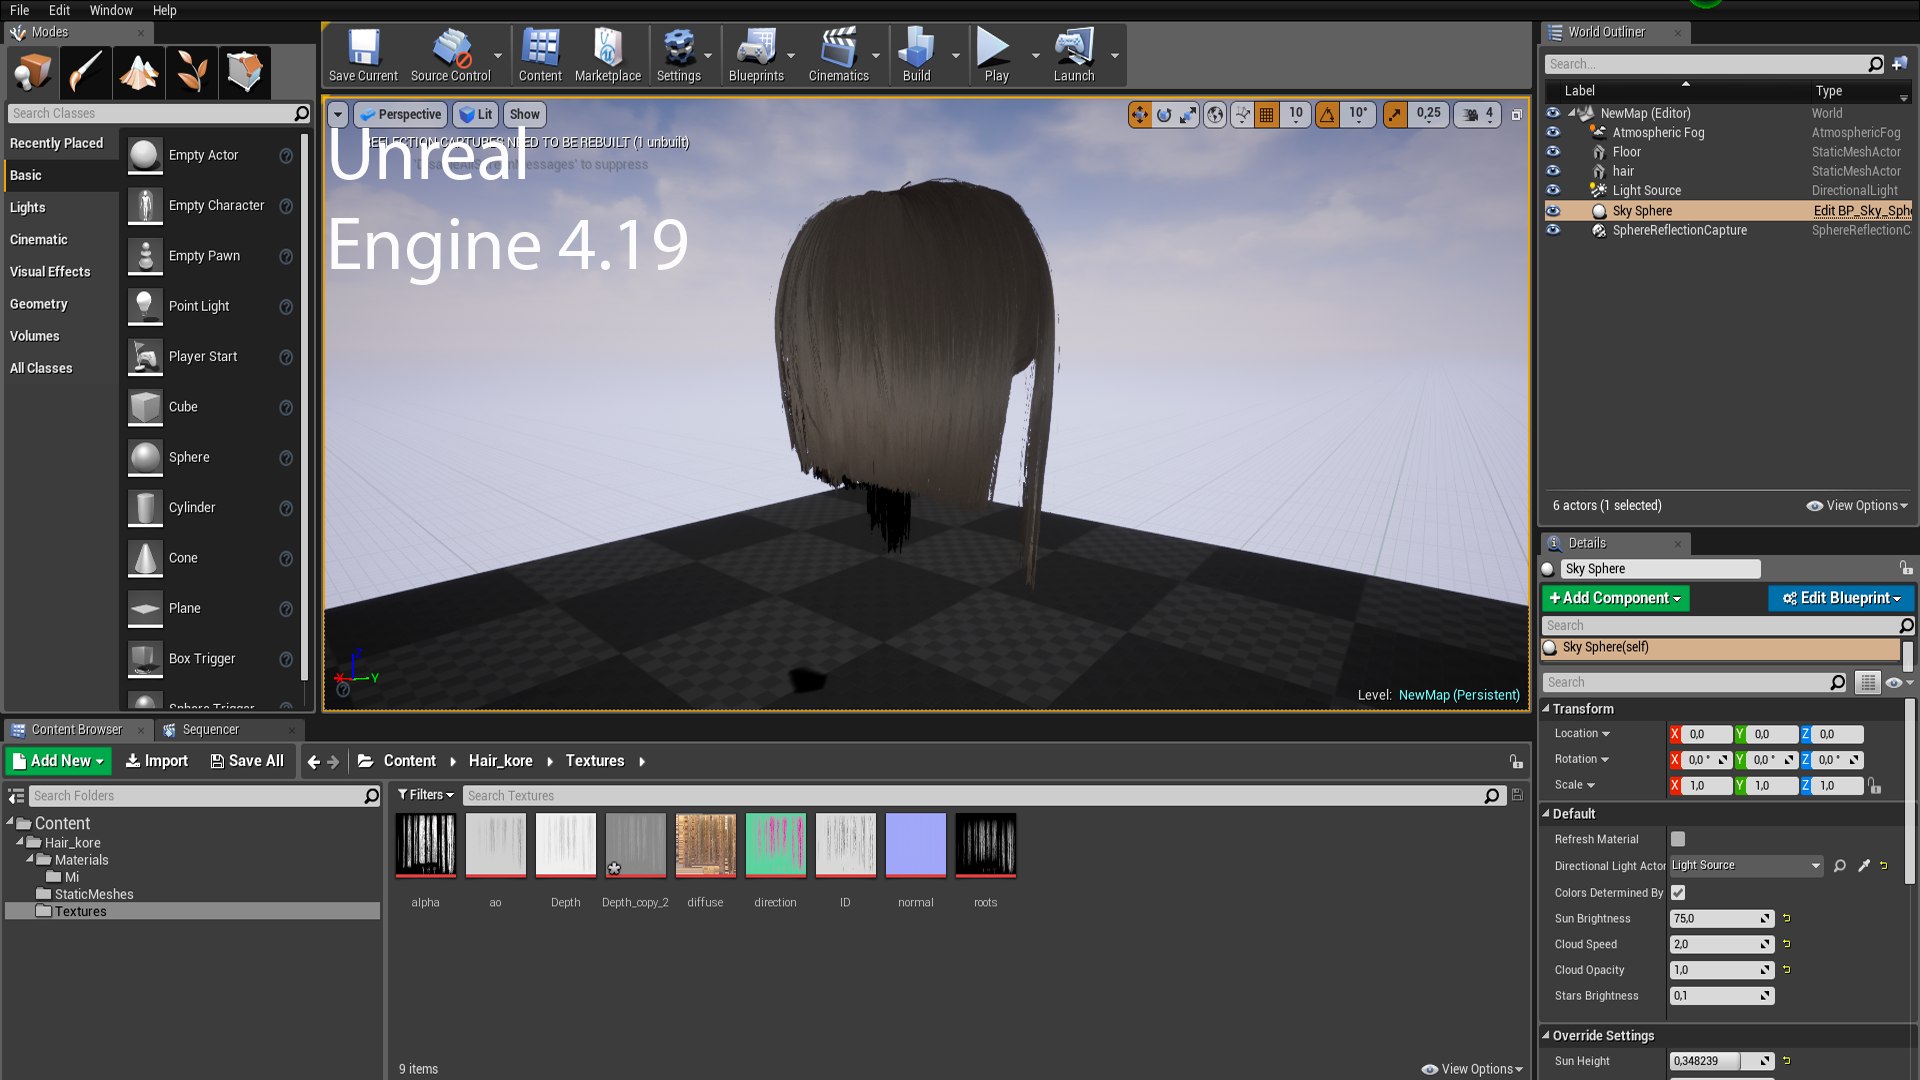
Task: Open the Blueprints toolbar icon
Action: point(756,55)
